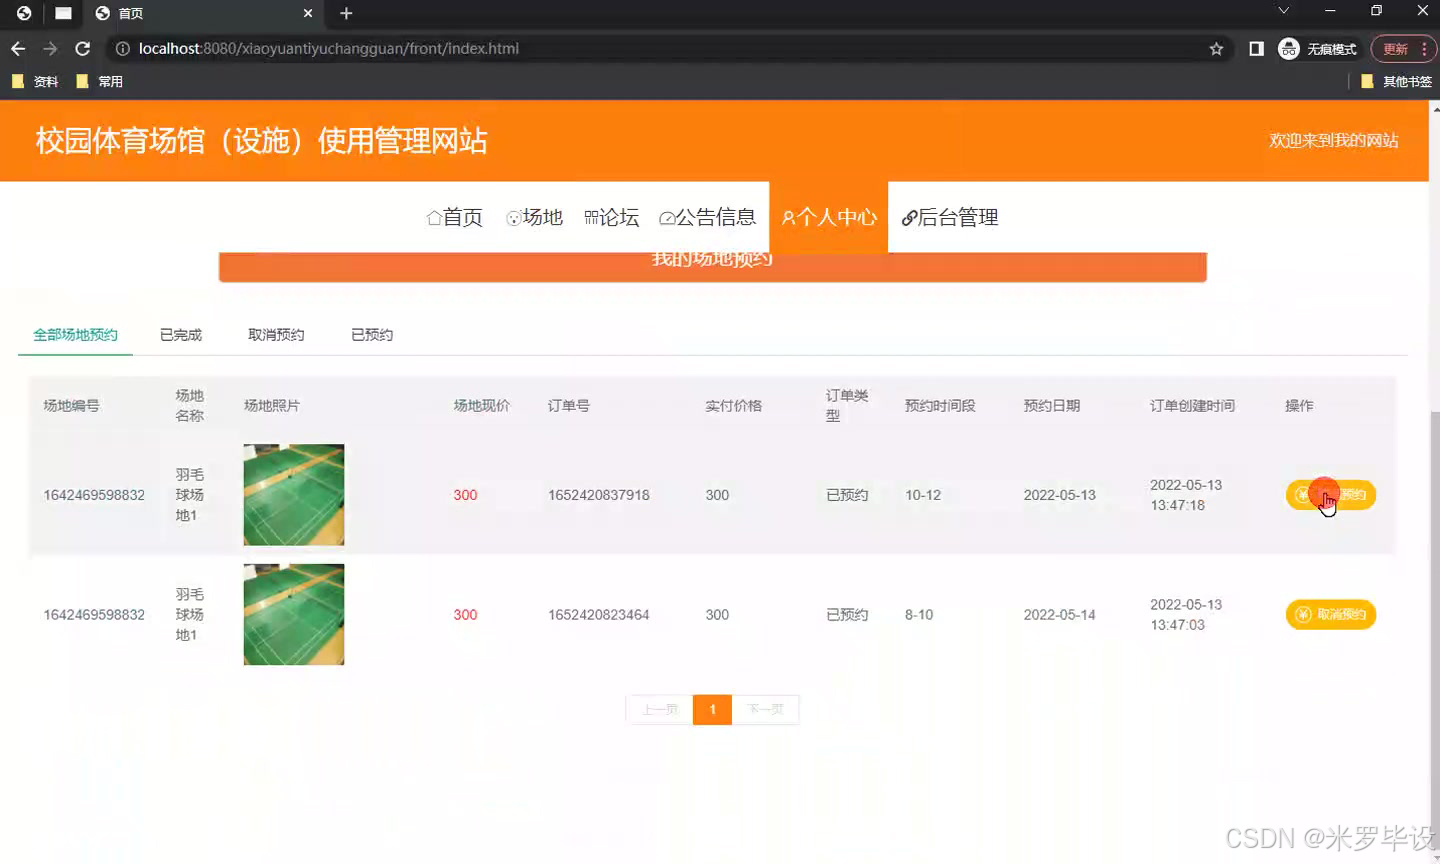Screen dimensions: 1440x864
Task: Expand the 其他书签 bookmarks folder
Action: click(x=1406, y=81)
